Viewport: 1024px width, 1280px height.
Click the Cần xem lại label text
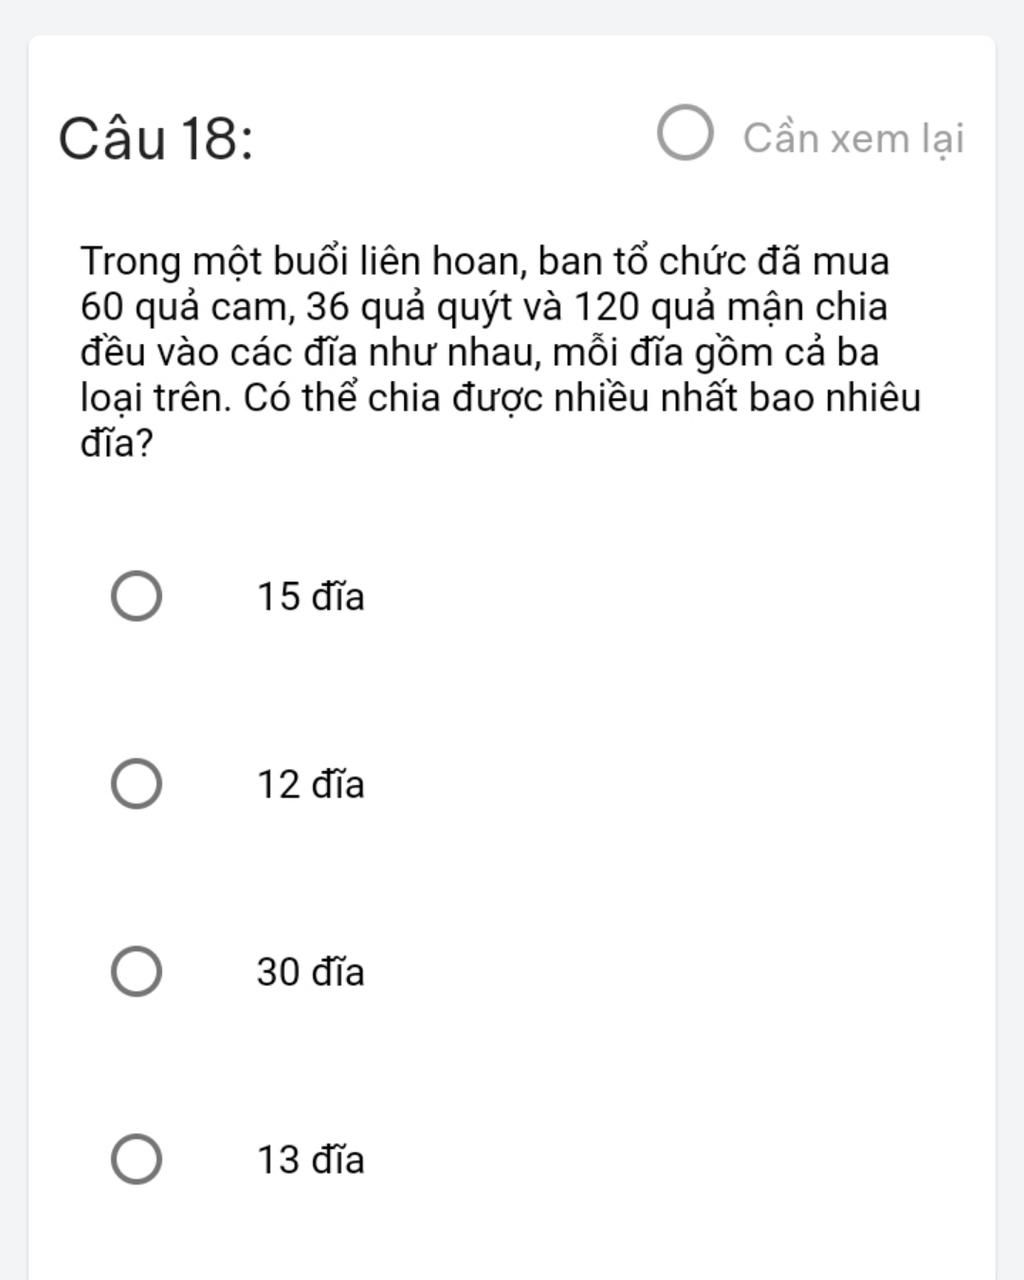tap(853, 138)
